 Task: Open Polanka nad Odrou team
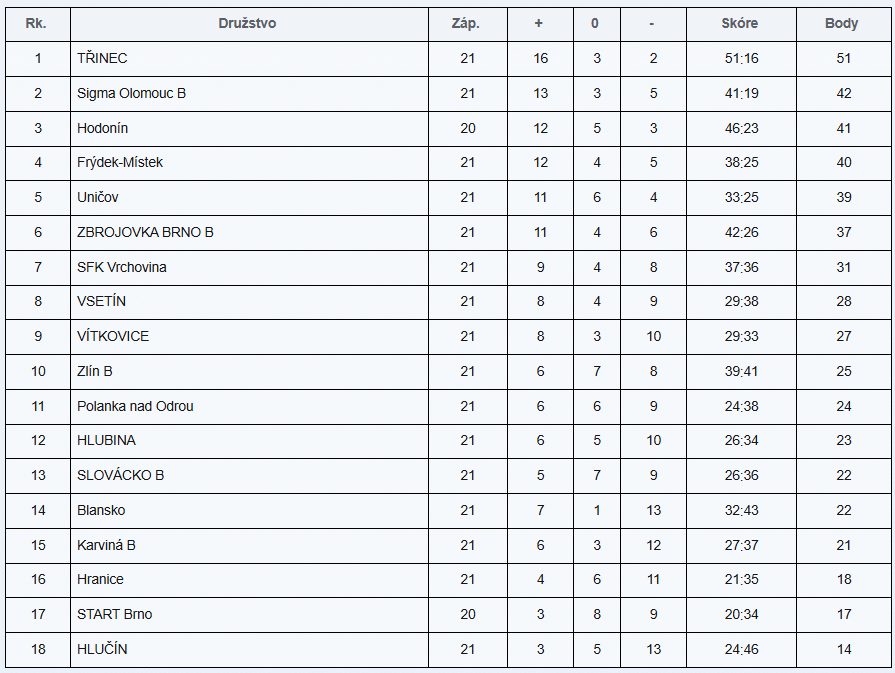135,406
